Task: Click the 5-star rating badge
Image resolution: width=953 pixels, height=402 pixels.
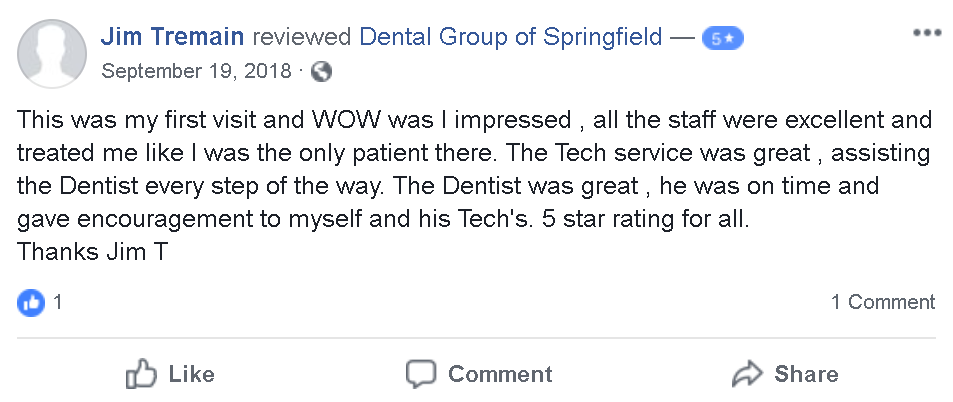Action: click(722, 39)
